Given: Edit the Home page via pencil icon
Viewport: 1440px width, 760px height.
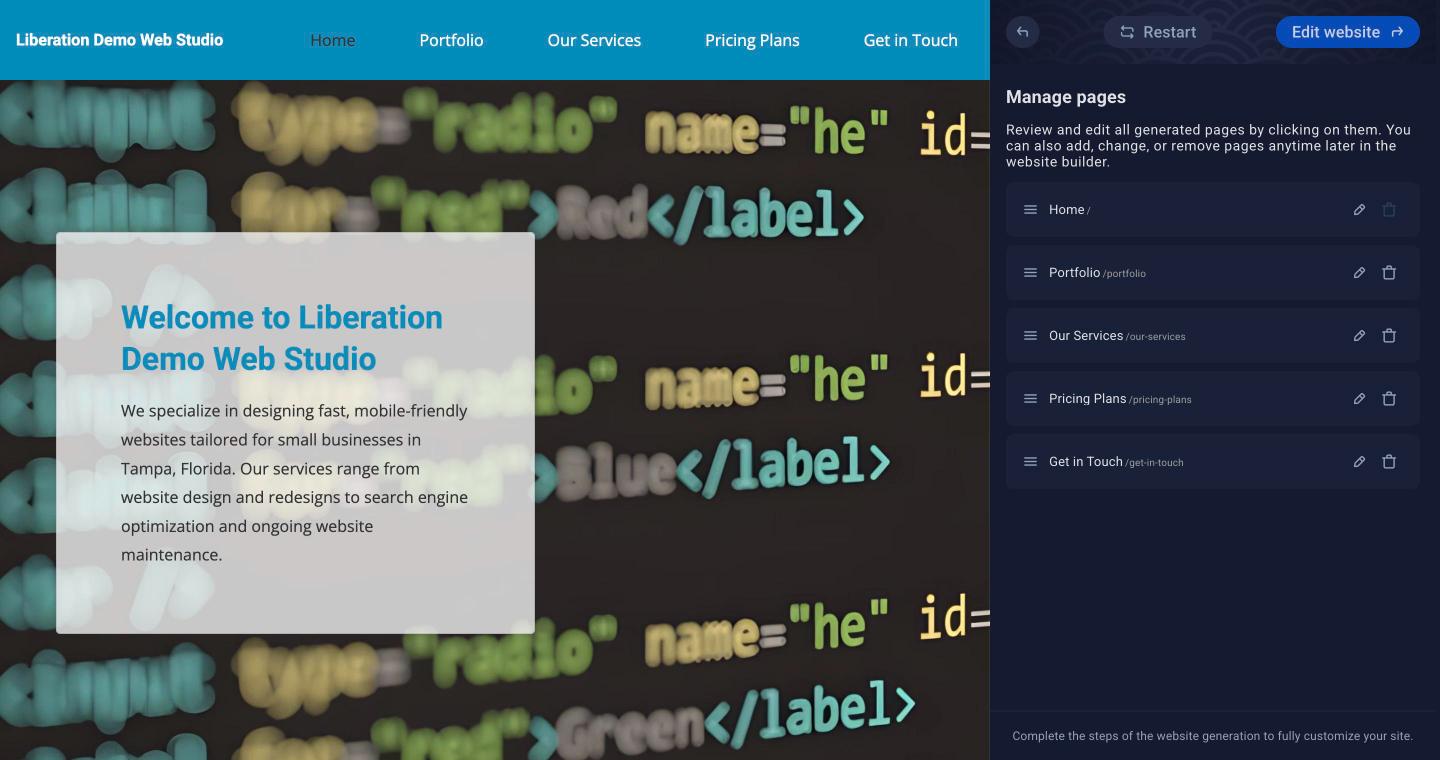Looking at the screenshot, I should pos(1359,210).
